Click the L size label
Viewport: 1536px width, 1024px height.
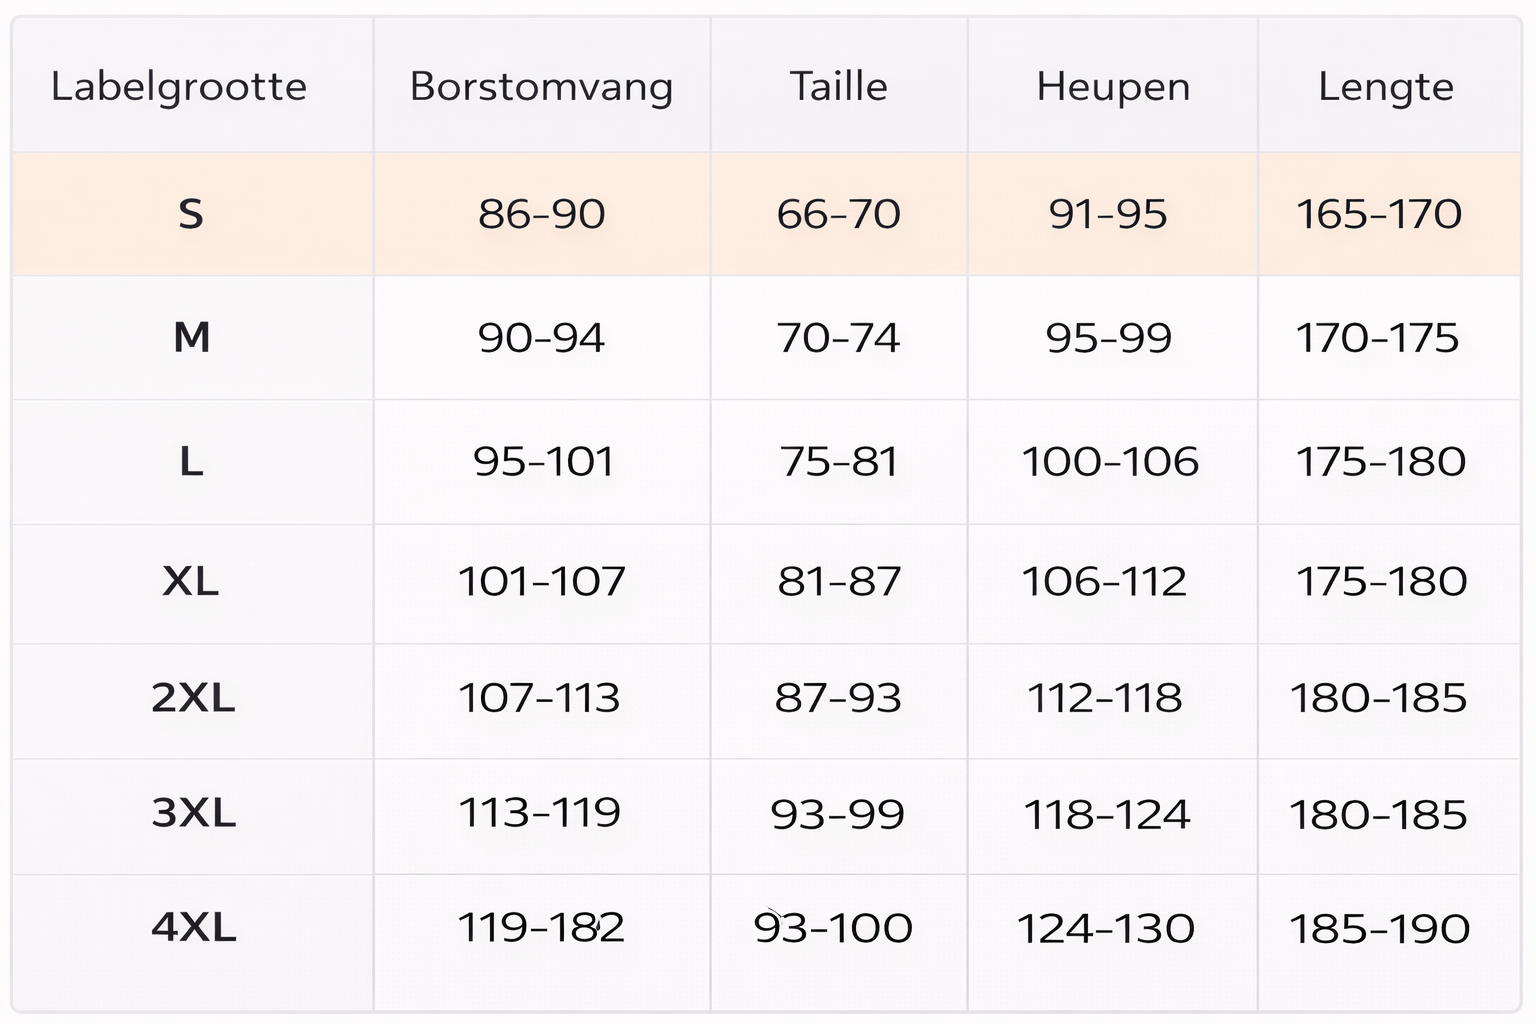[x=191, y=462]
